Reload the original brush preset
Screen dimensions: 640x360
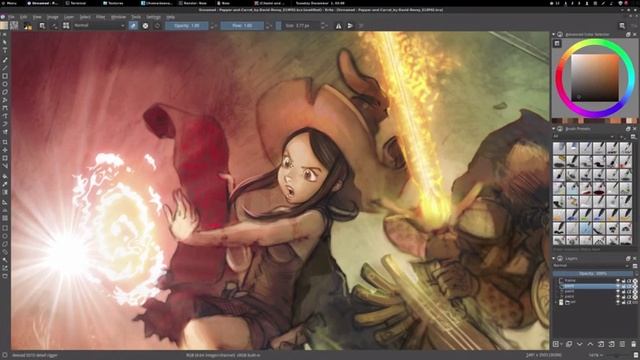(158, 26)
